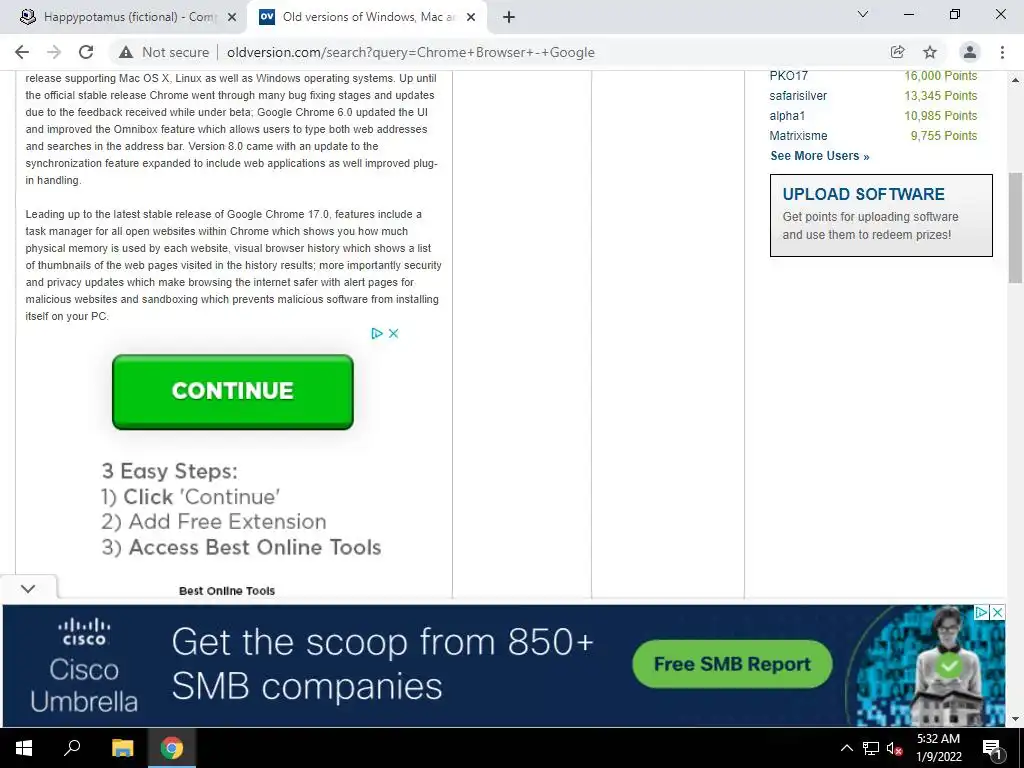
Task: Click the 13,345 Points value
Action: (x=940, y=96)
